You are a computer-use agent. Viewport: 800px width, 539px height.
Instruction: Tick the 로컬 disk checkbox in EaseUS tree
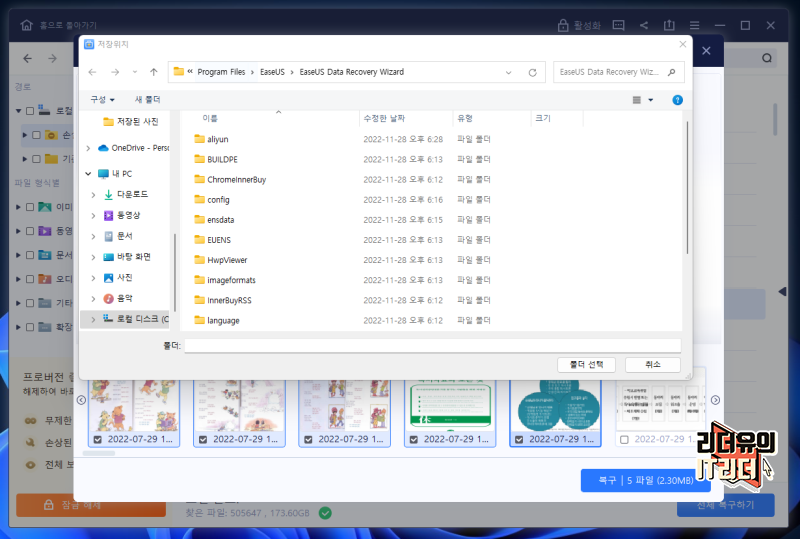[x=30, y=111]
